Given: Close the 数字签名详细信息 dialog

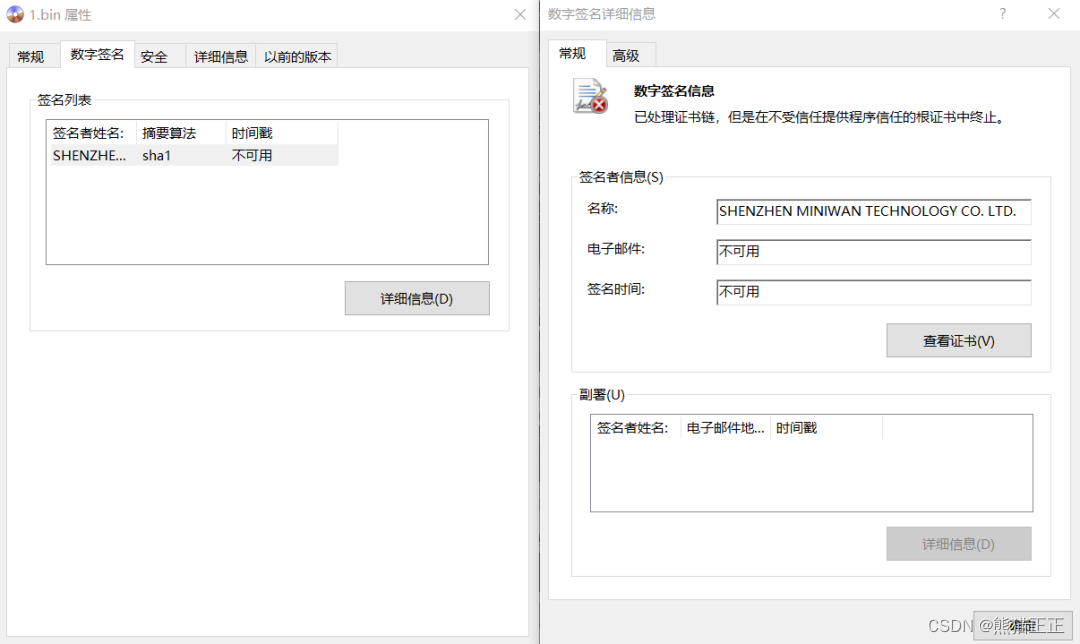Looking at the screenshot, I should coord(1054,14).
